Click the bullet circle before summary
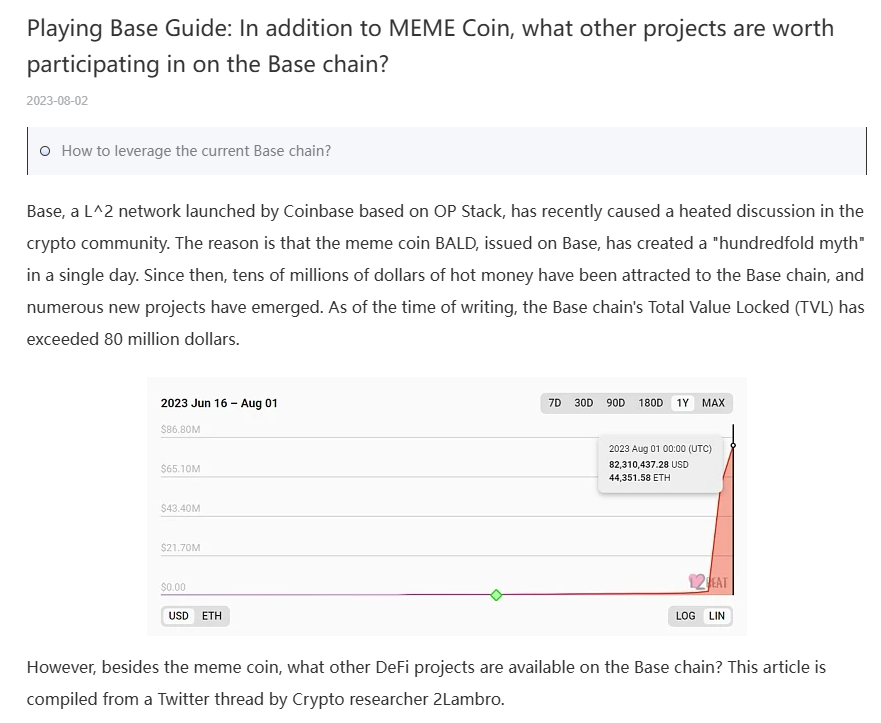This screenshot has height=723, width=881. click(x=45, y=151)
